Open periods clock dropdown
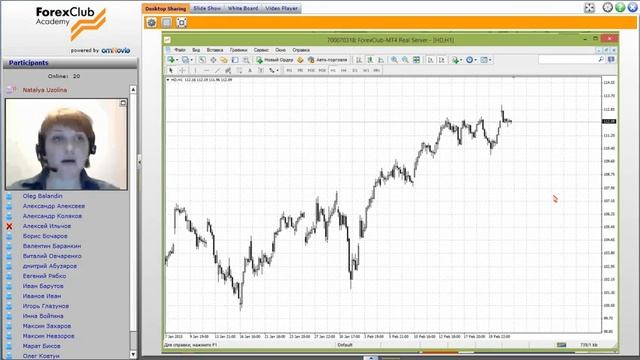Screen dimensions: 640x360 [471, 60]
